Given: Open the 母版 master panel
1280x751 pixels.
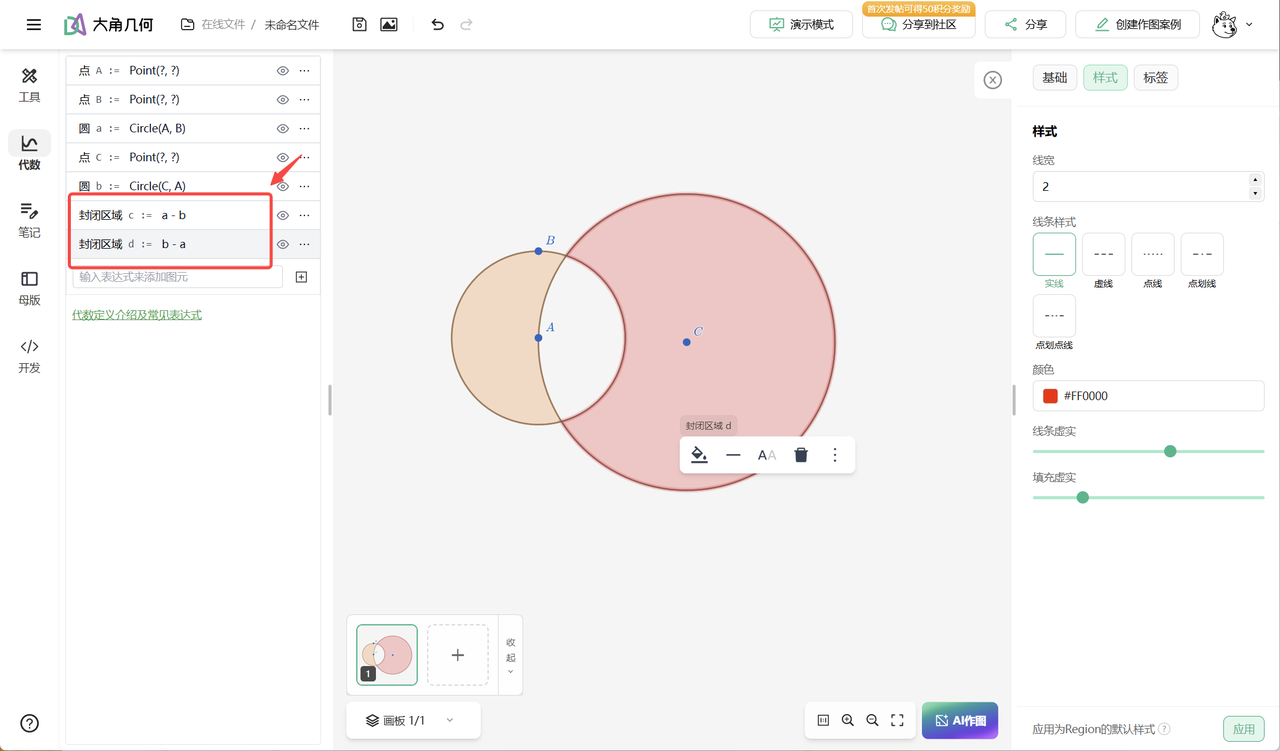Looking at the screenshot, I should tap(29, 288).
